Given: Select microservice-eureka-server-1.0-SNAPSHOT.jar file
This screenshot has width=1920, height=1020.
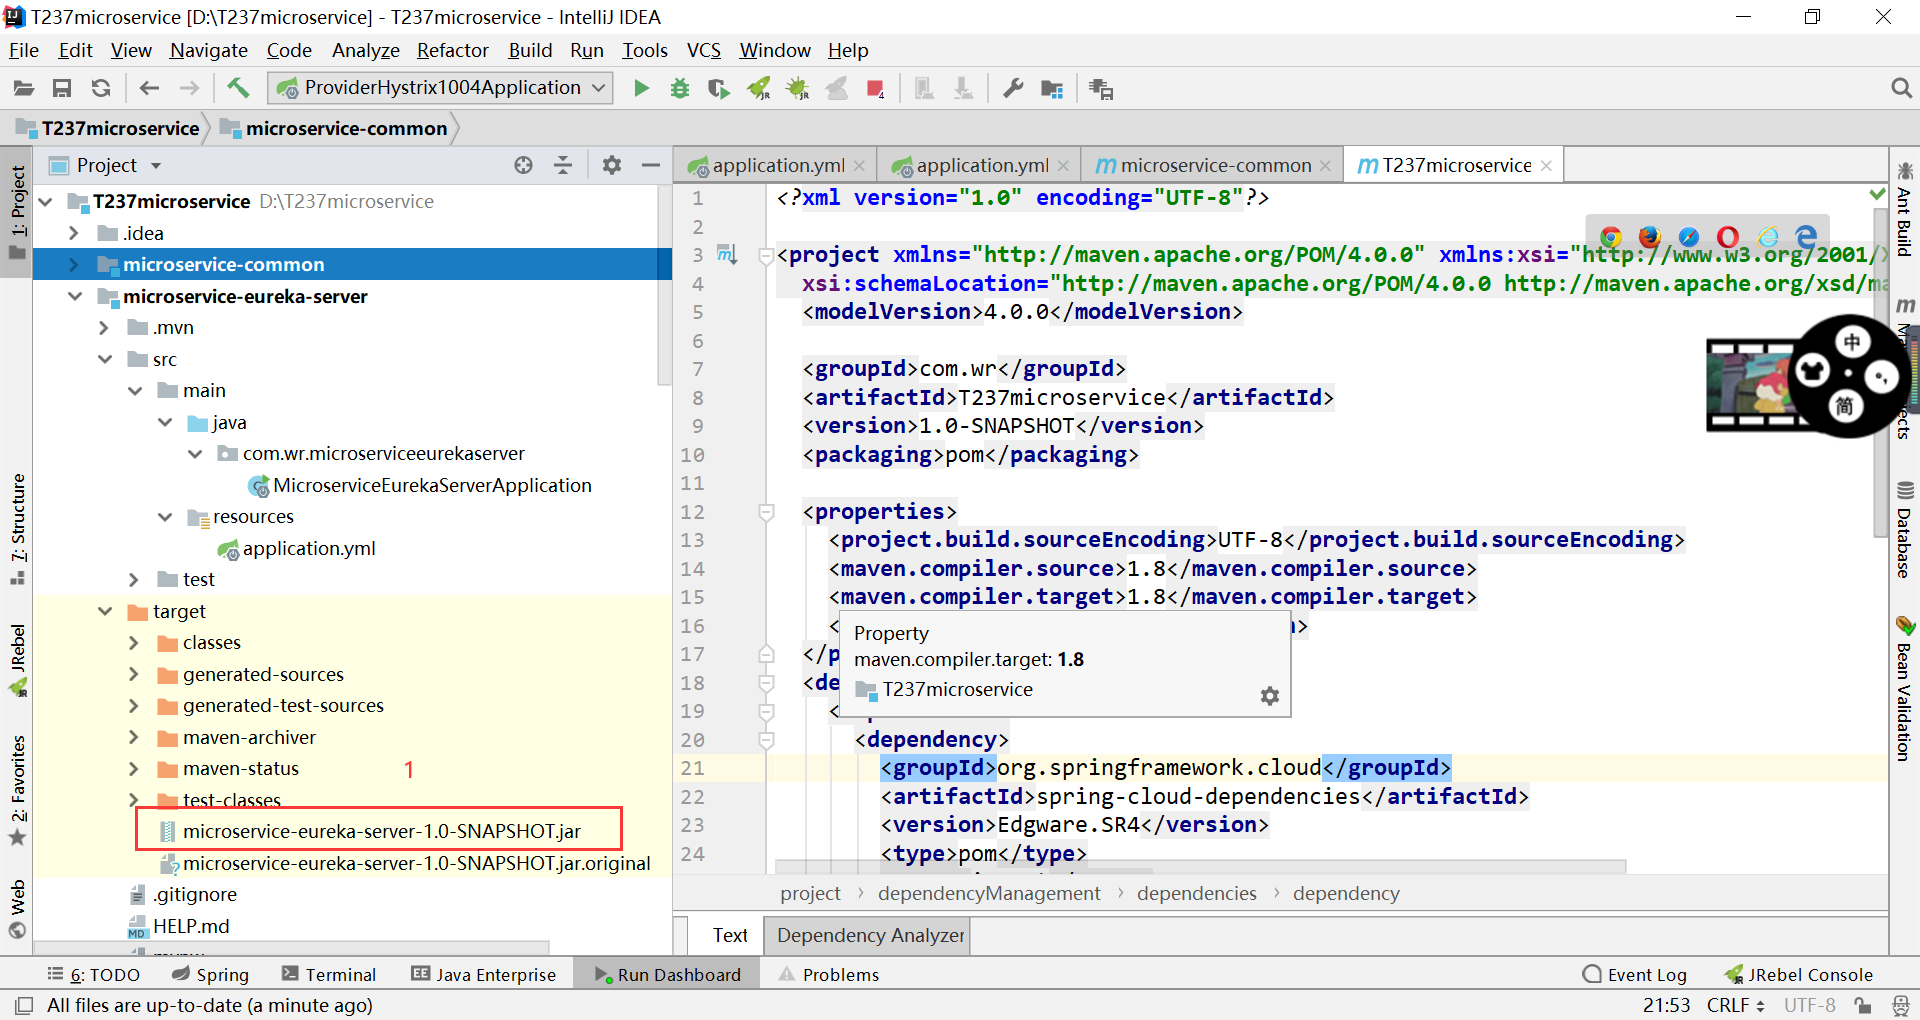Looking at the screenshot, I should pos(382,831).
